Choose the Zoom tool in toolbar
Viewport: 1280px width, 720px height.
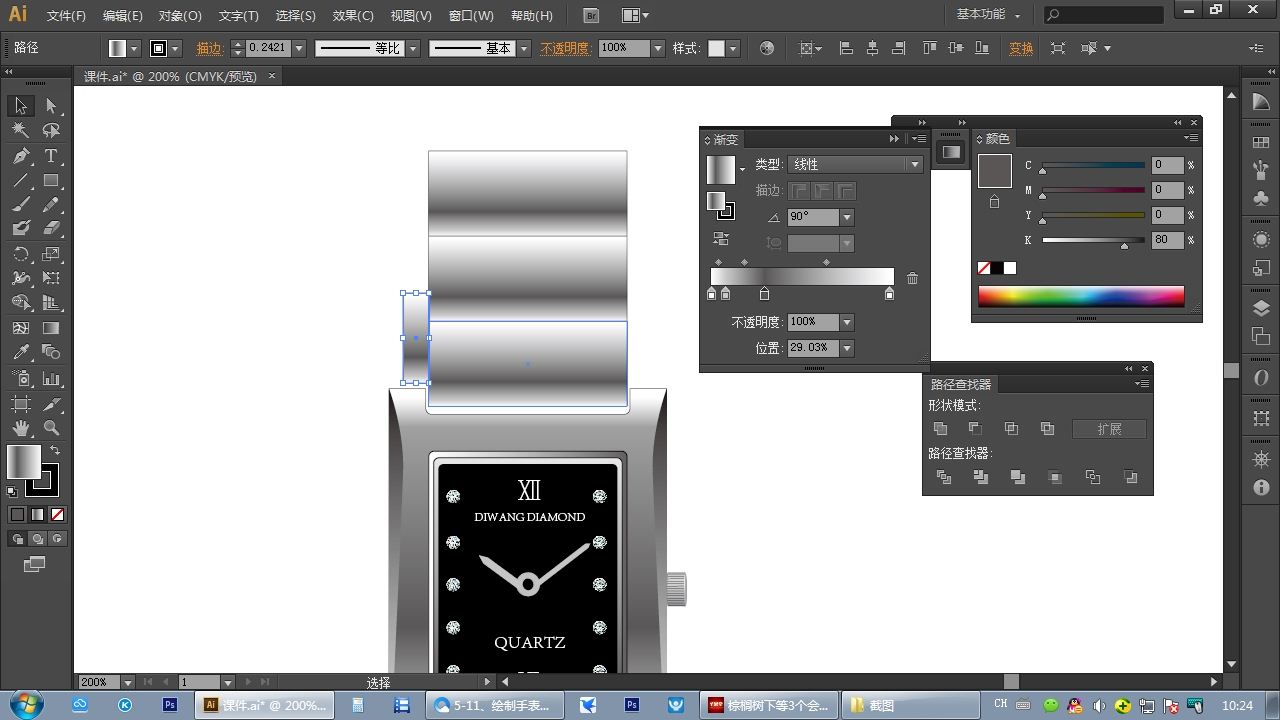point(51,428)
